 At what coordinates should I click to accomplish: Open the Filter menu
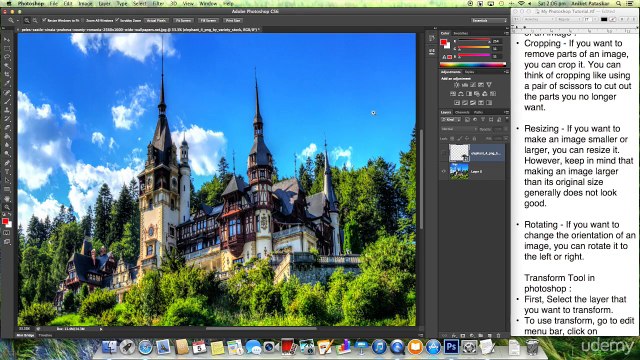pyautogui.click(x=158, y=3)
